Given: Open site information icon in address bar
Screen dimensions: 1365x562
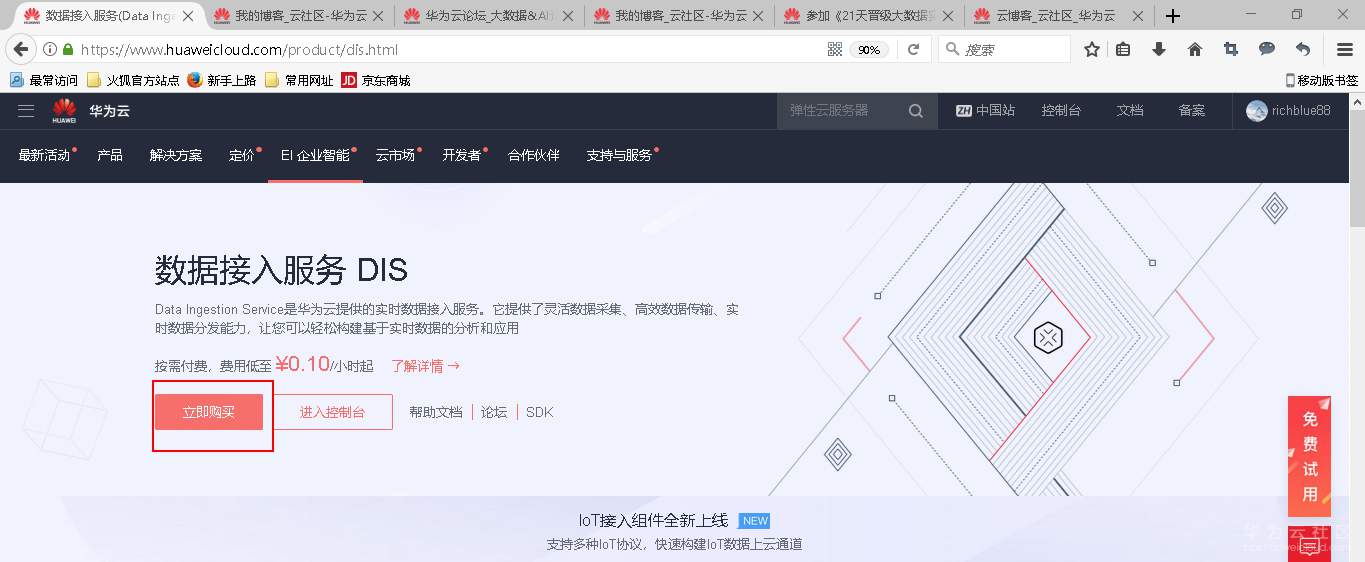Looking at the screenshot, I should pos(50,49).
